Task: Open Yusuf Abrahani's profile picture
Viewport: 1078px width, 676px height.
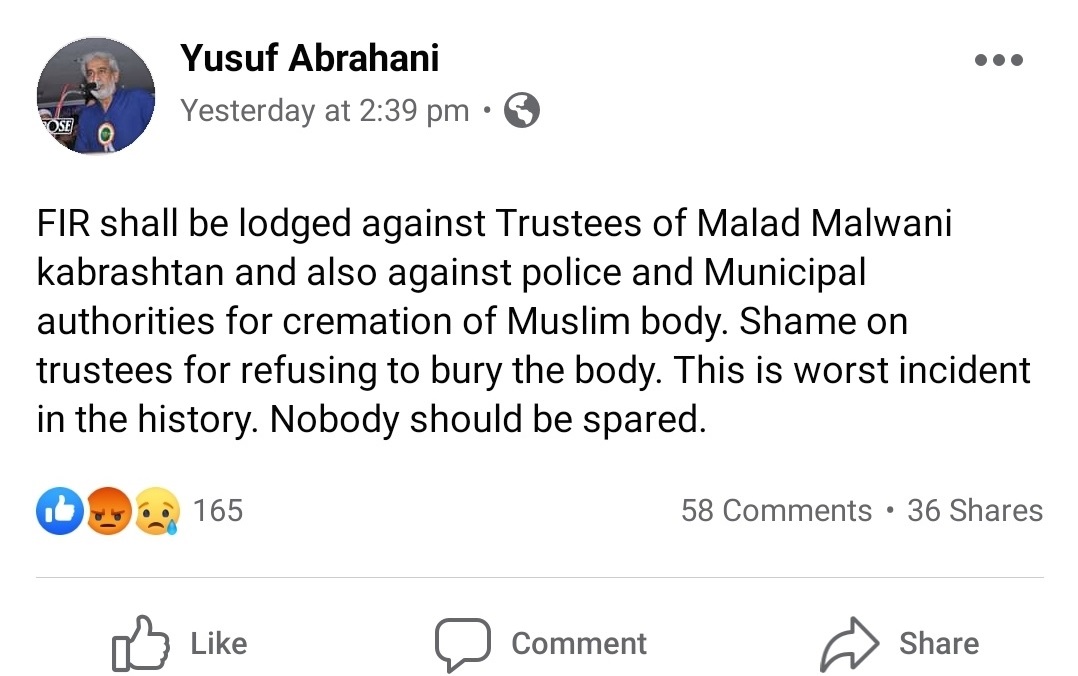Action: click(x=96, y=95)
